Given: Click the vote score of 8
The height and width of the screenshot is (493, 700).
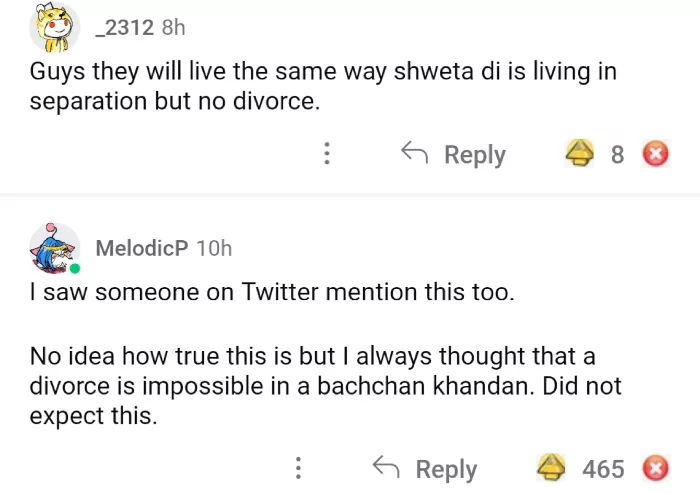Looking at the screenshot, I should tap(617, 154).
